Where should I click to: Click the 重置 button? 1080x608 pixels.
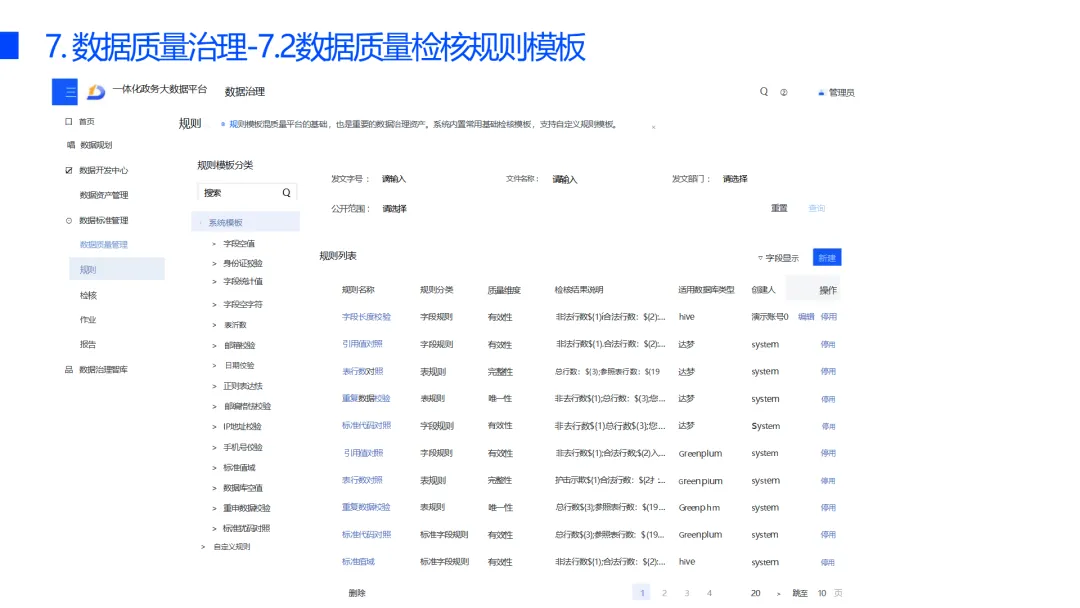(779, 208)
